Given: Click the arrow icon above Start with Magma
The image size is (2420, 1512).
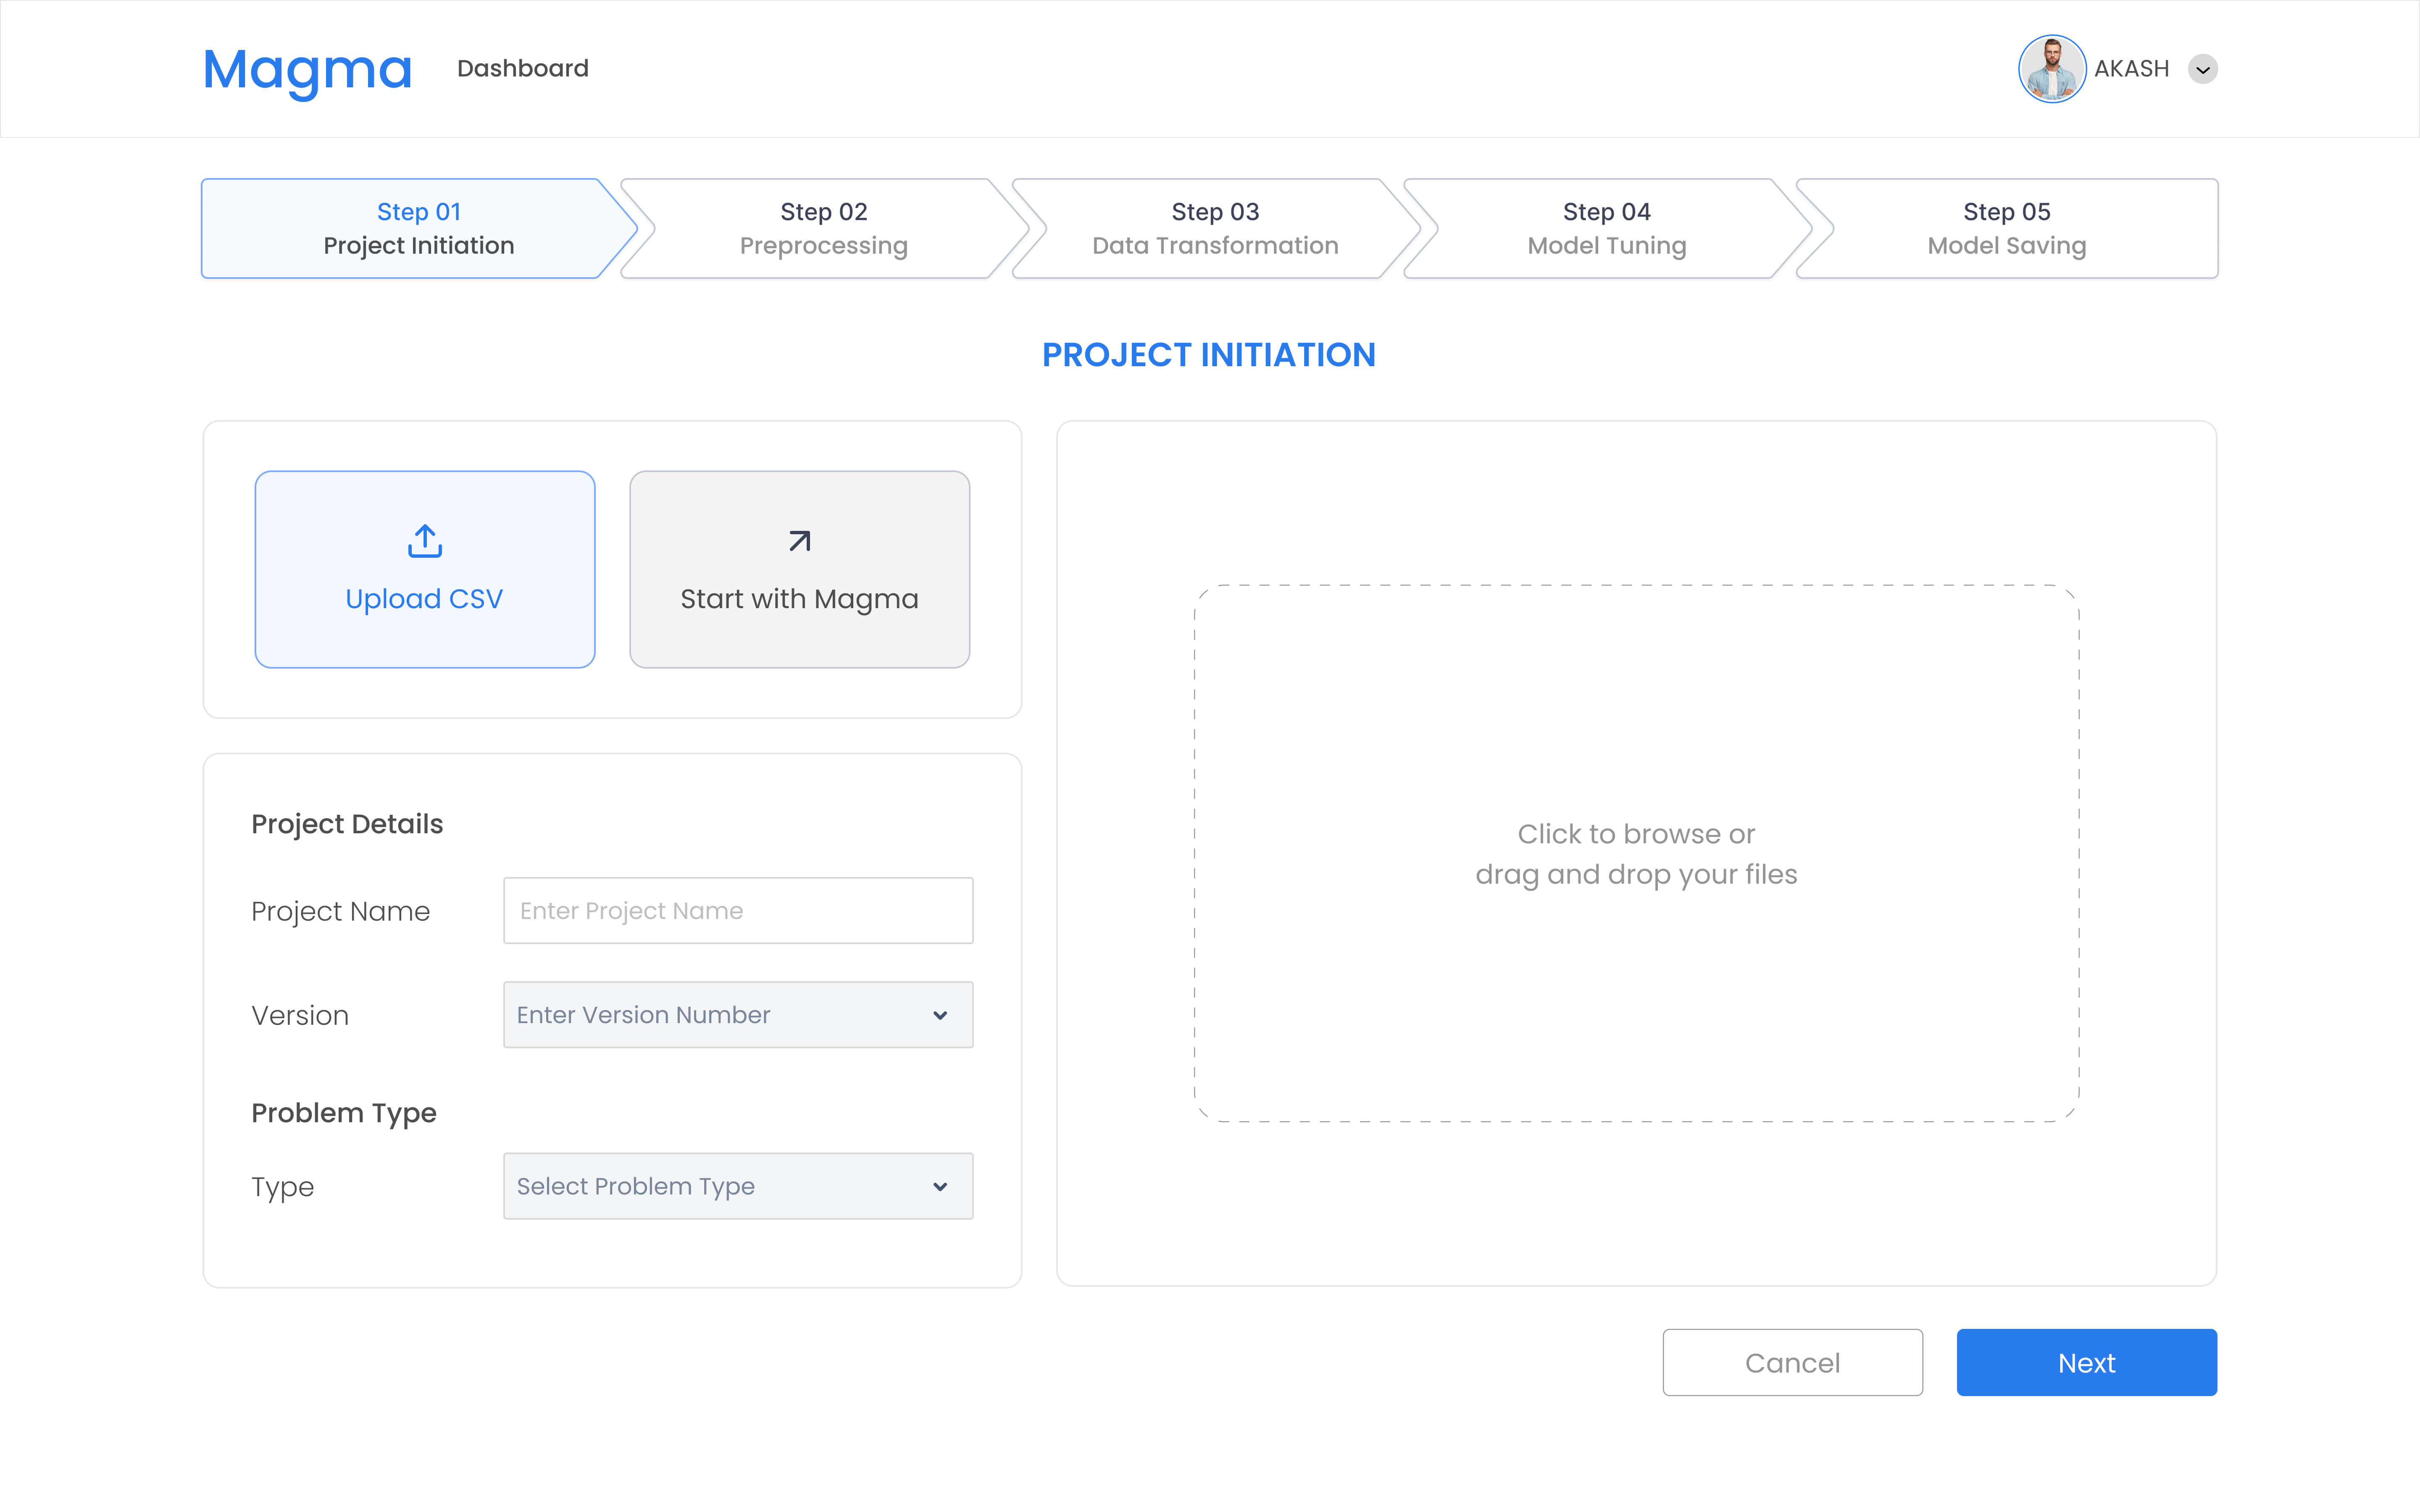Looking at the screenshot, I should click(799, 541).
